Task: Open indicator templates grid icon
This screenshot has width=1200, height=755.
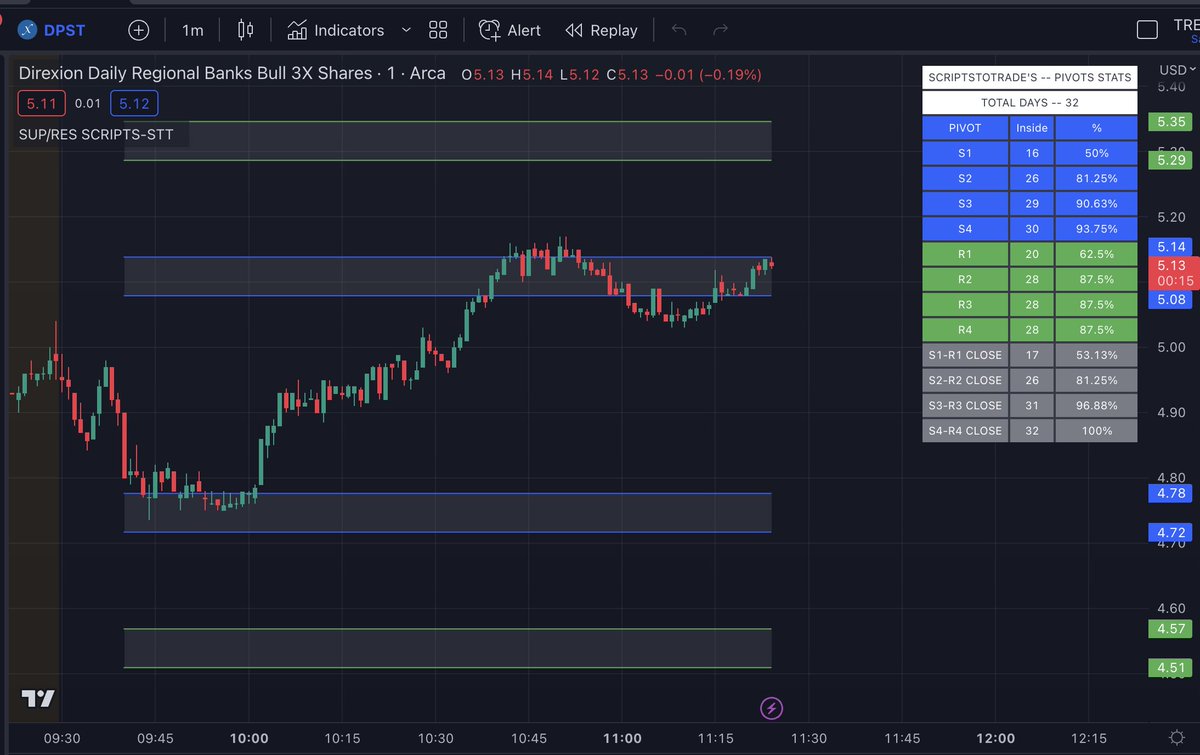Action: pos(438,30)
